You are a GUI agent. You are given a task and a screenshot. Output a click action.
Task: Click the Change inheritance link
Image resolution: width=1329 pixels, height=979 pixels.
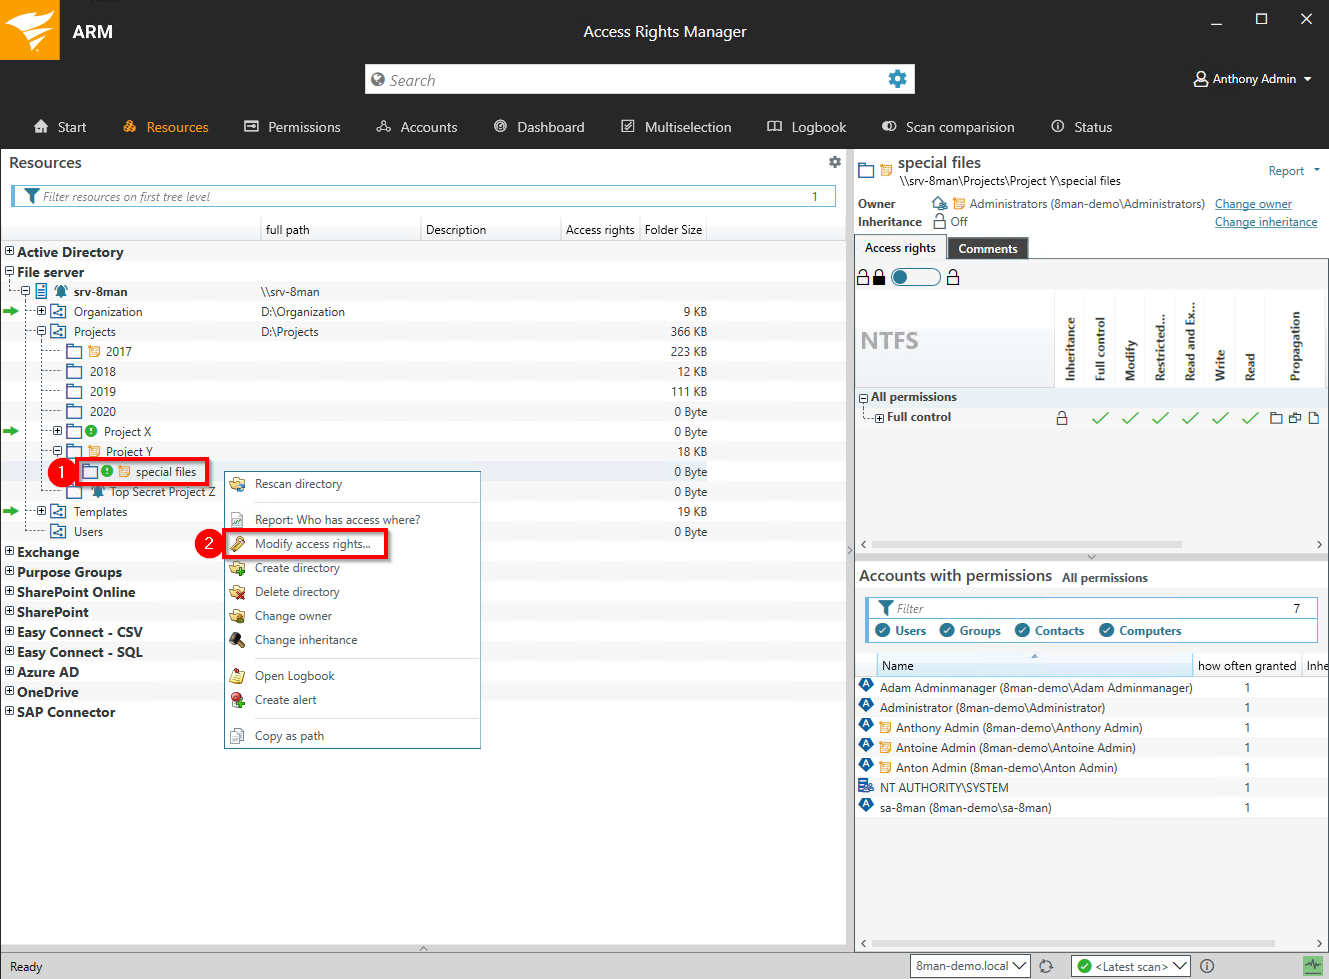[x=1265, y=222]
